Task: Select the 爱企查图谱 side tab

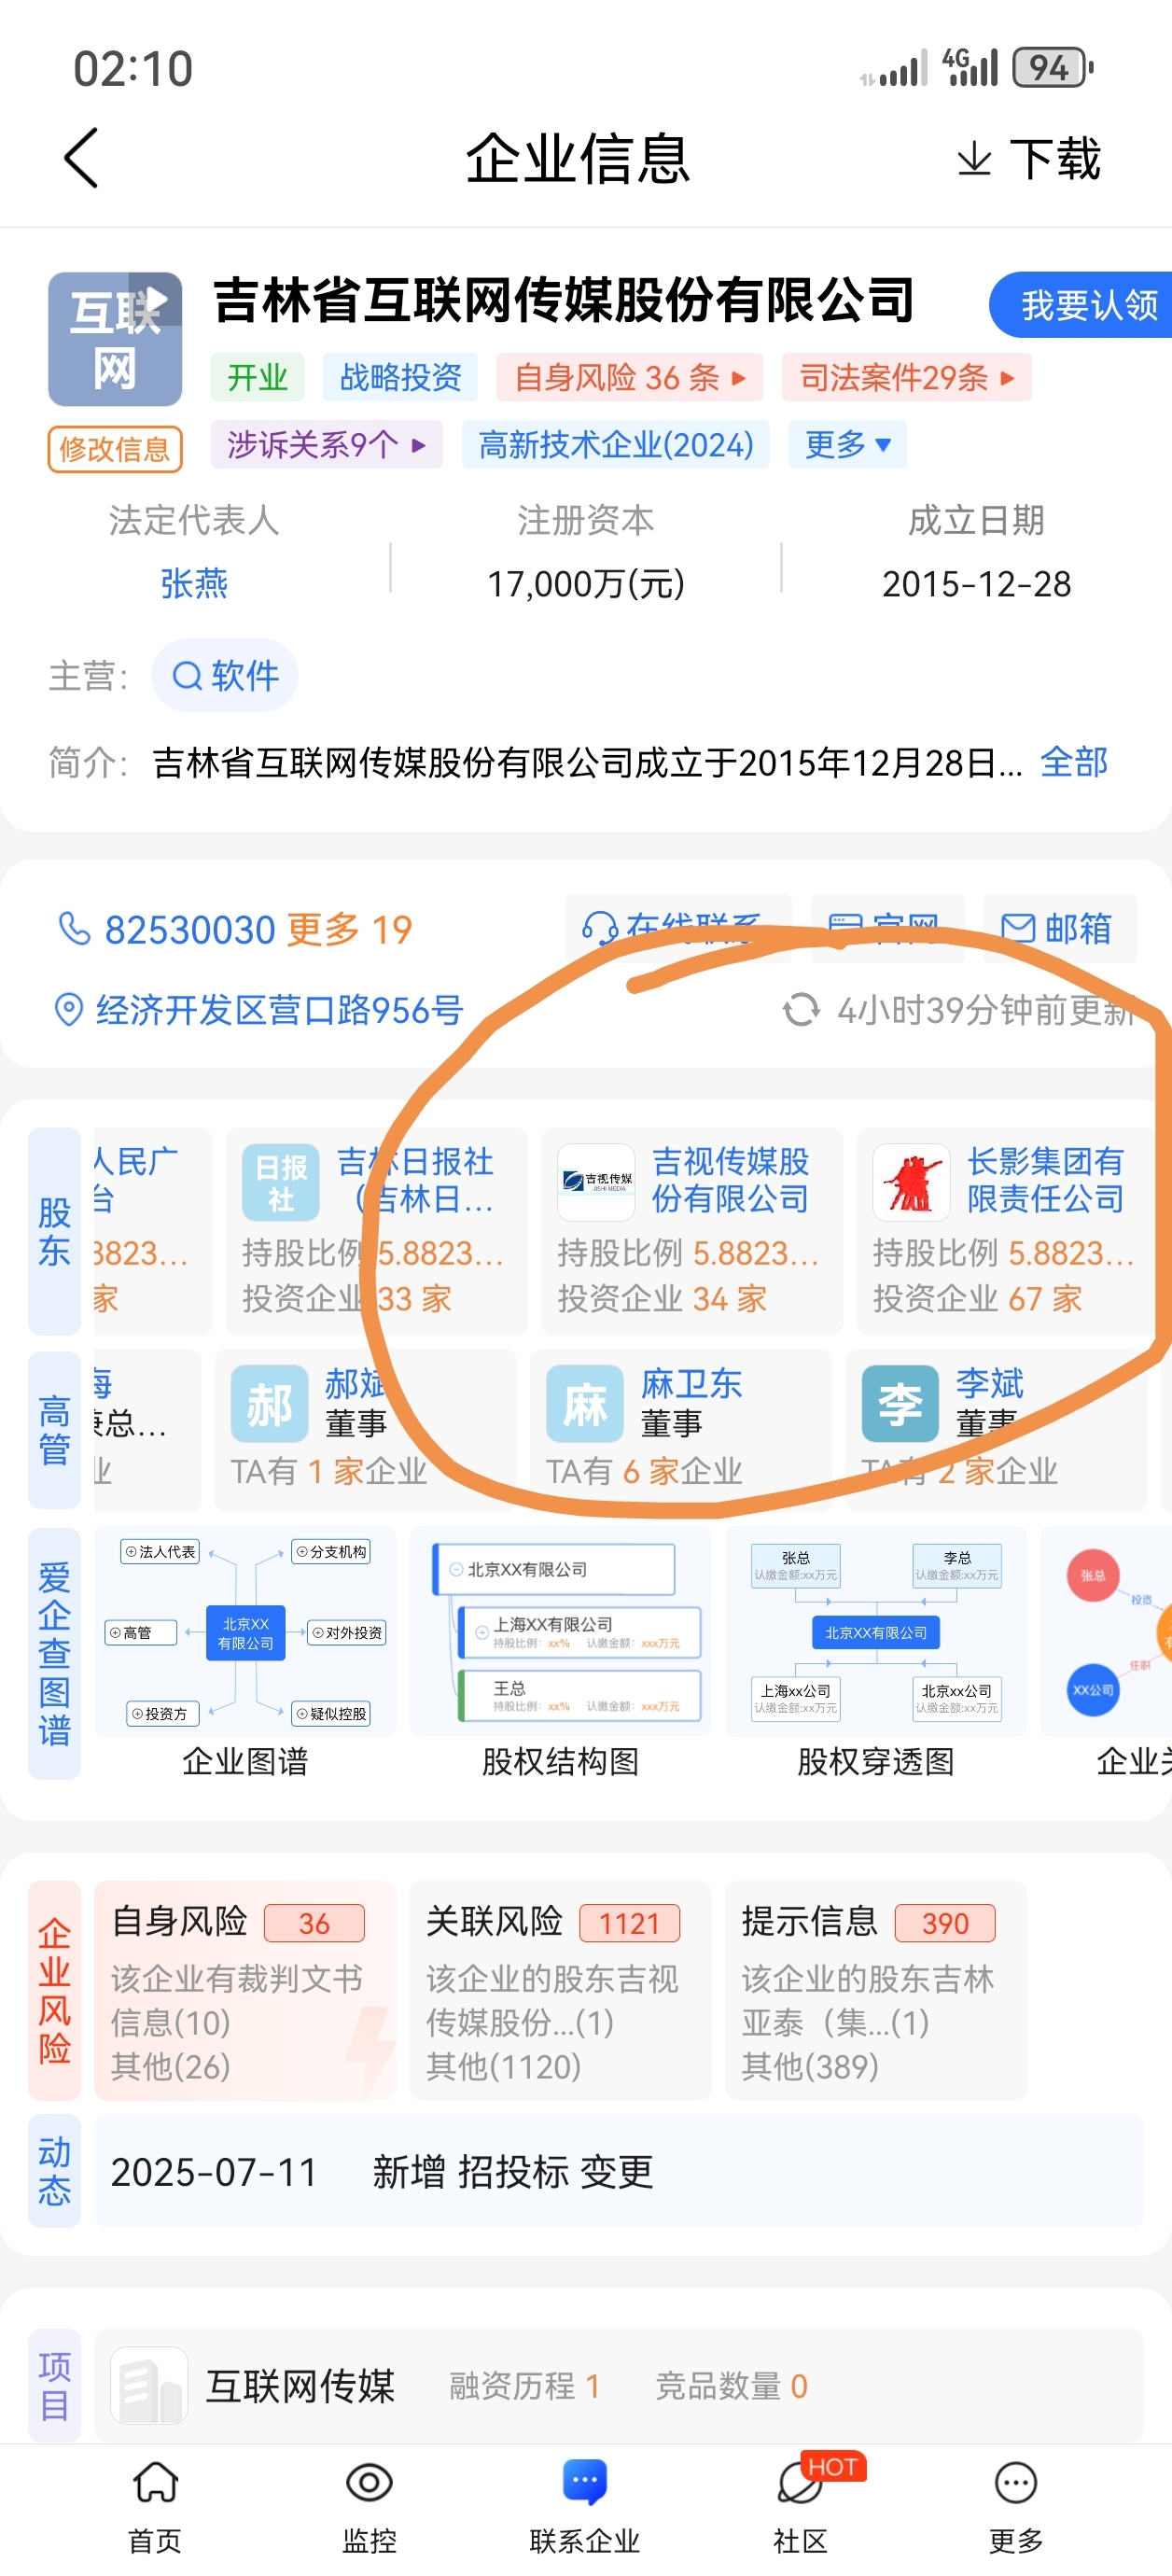Action: [x=55, y=1654]
